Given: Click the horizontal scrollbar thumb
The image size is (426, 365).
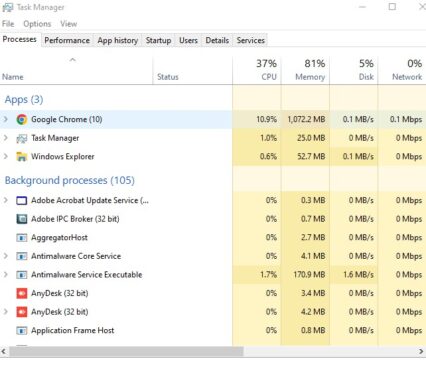Looking at the screenshot, I should point(126,351).
